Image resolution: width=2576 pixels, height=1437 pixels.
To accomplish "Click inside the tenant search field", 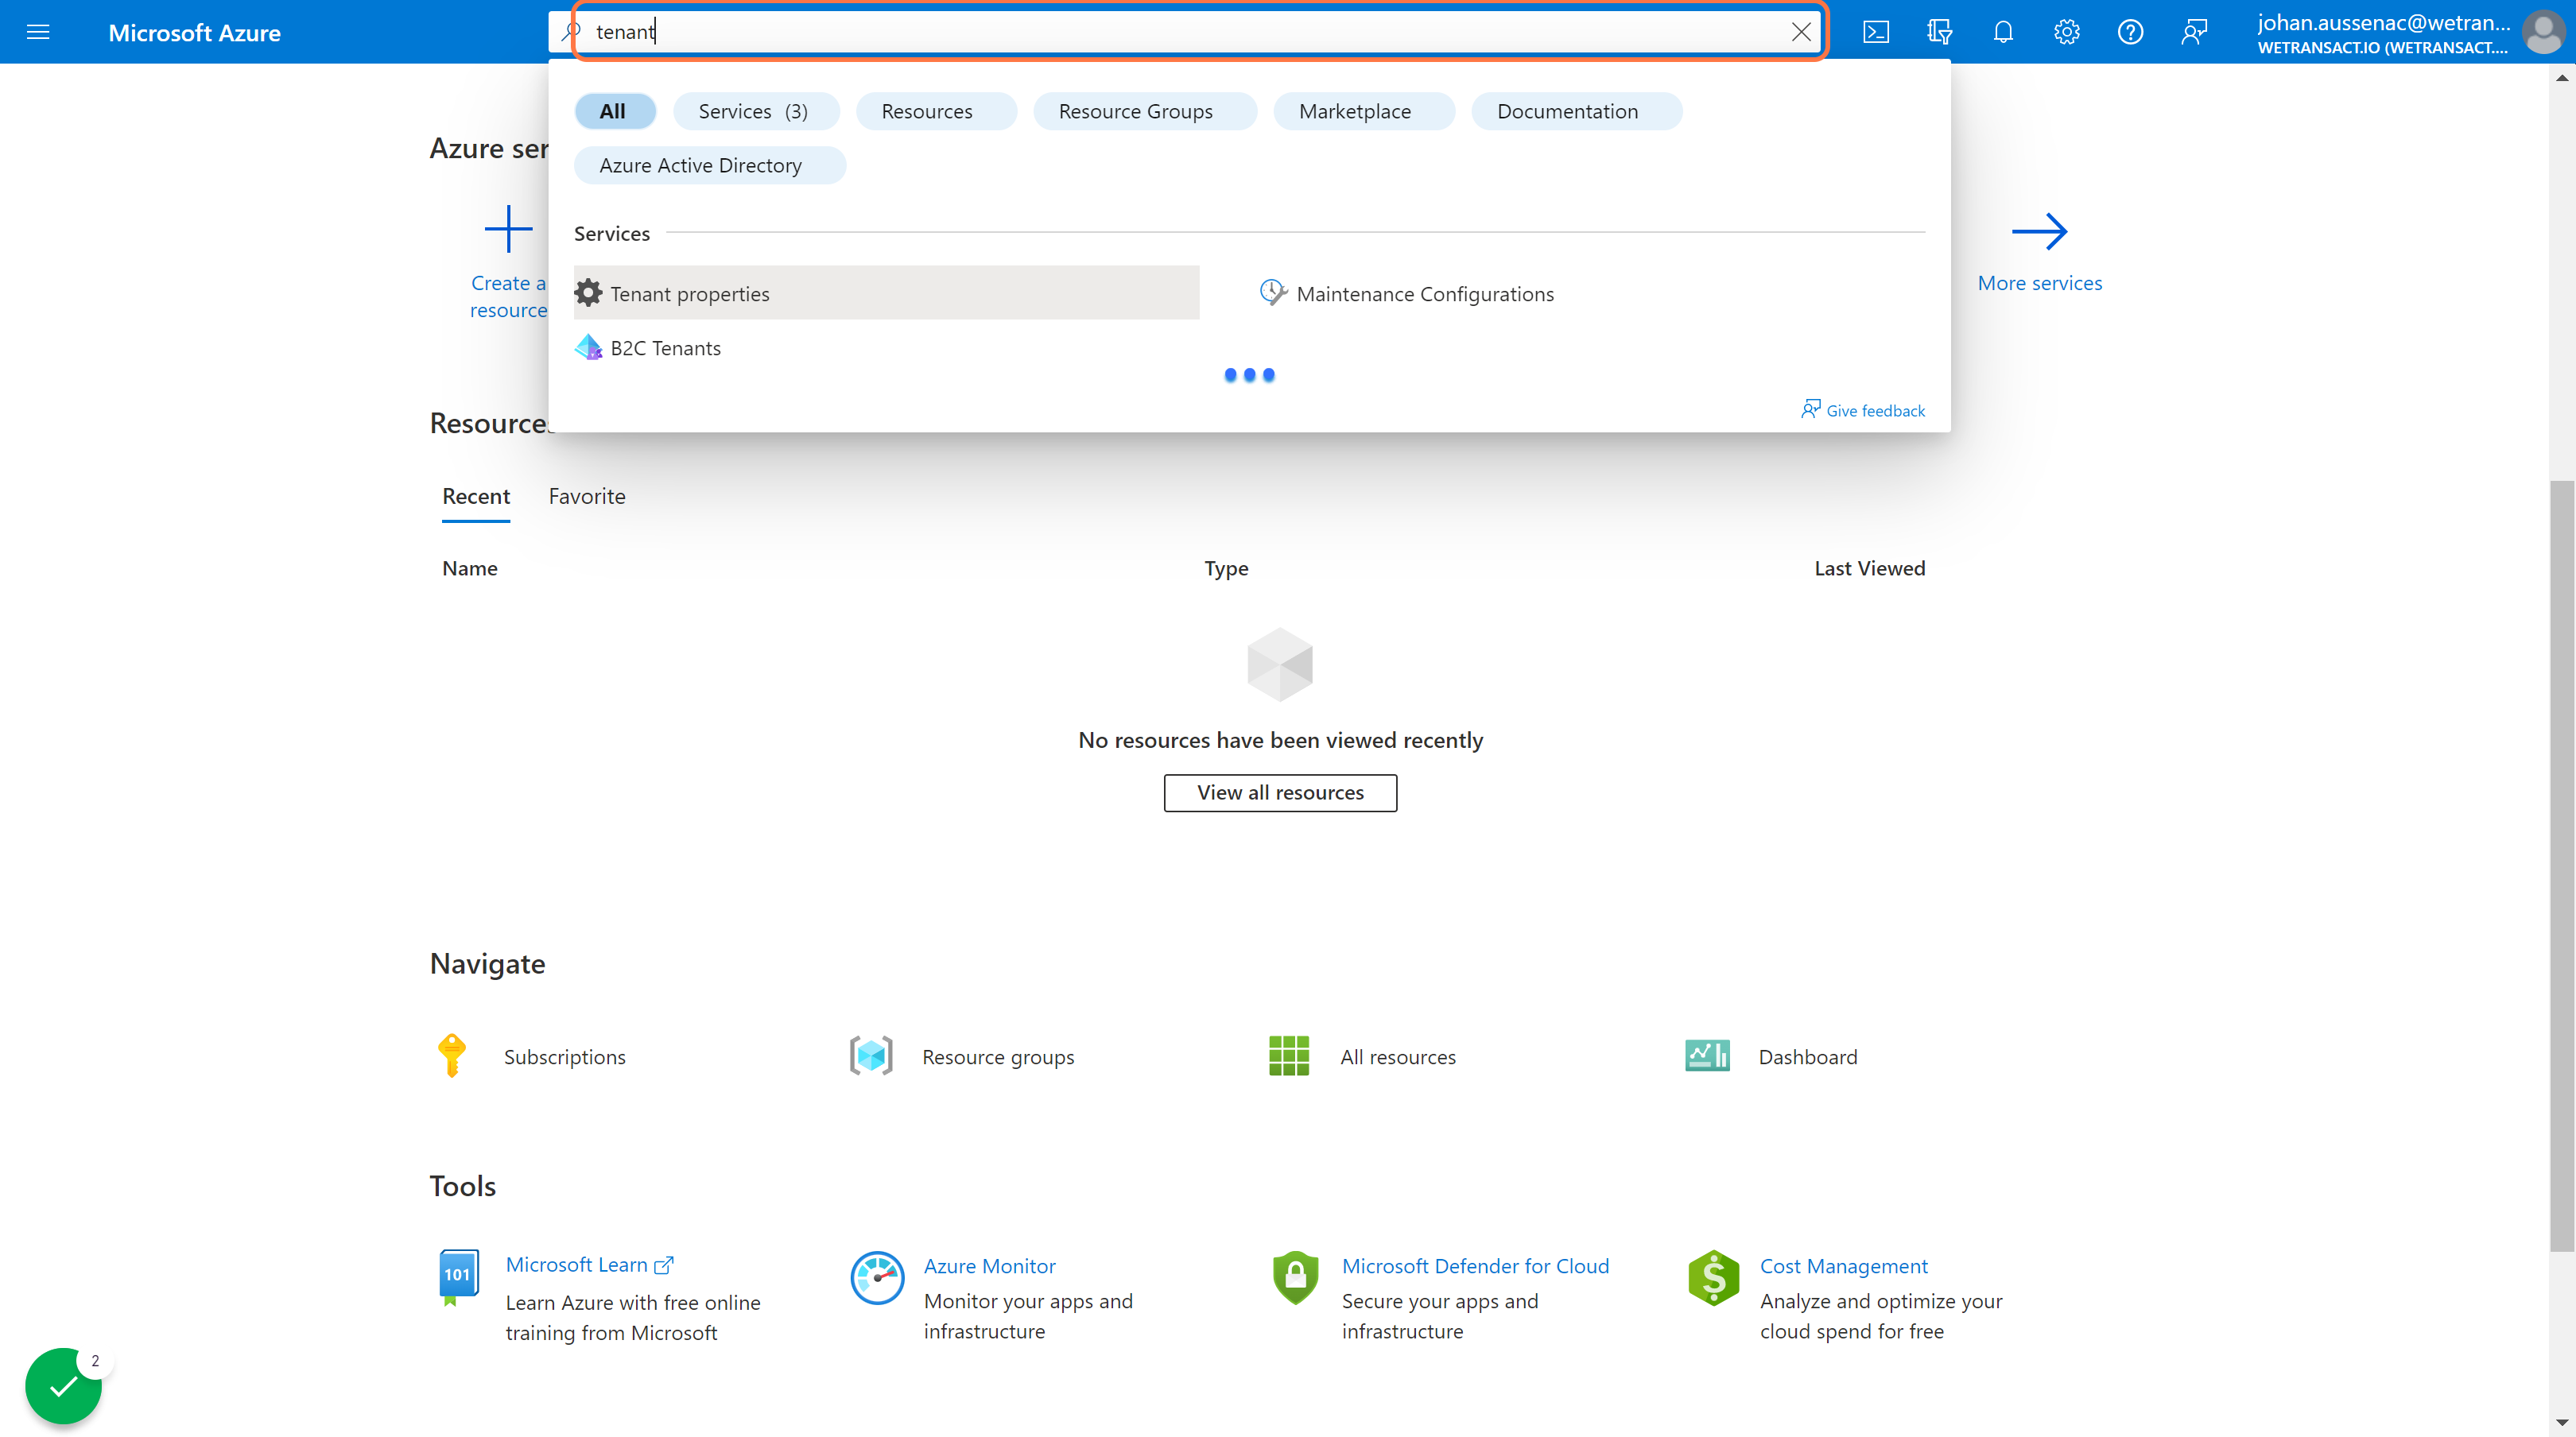I will click(1185, 31).
